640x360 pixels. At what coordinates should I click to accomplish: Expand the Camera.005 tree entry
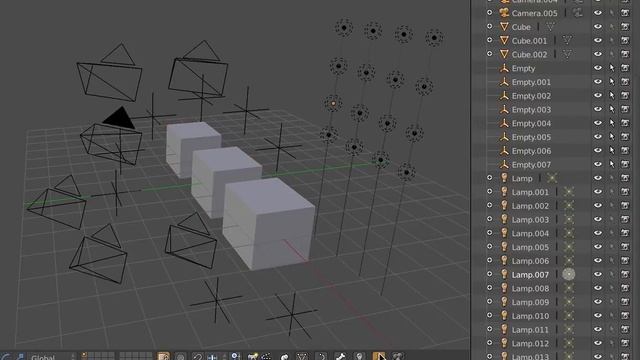click(x=489, y=13)
